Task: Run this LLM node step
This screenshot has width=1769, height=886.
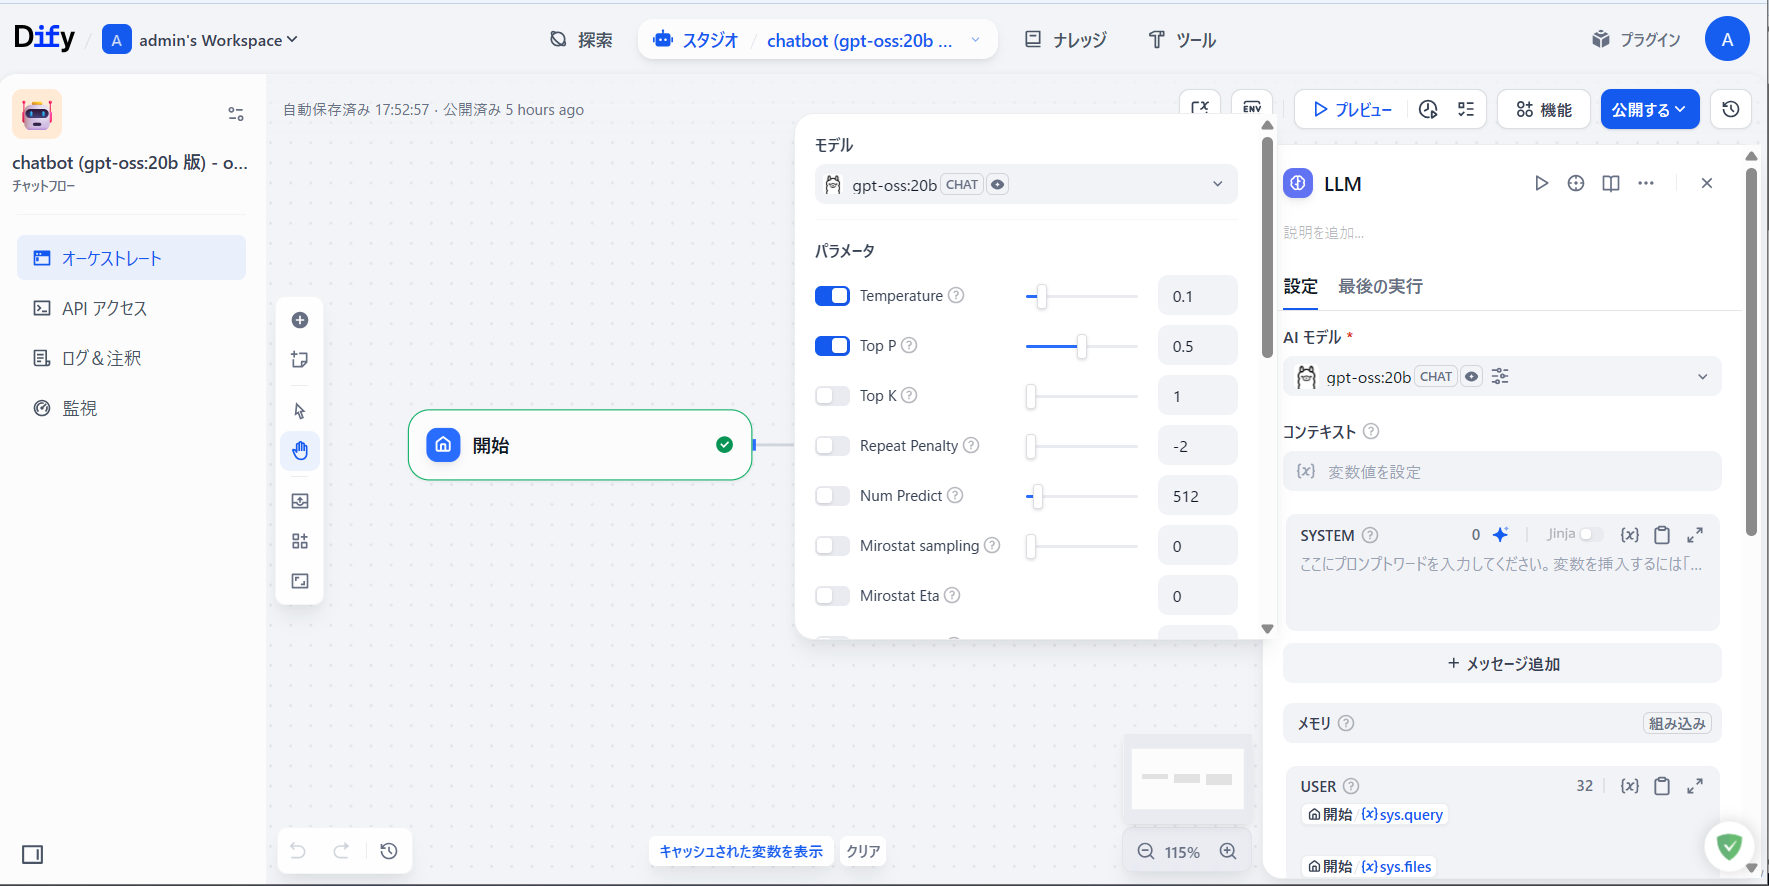Action: point(1541,183)
